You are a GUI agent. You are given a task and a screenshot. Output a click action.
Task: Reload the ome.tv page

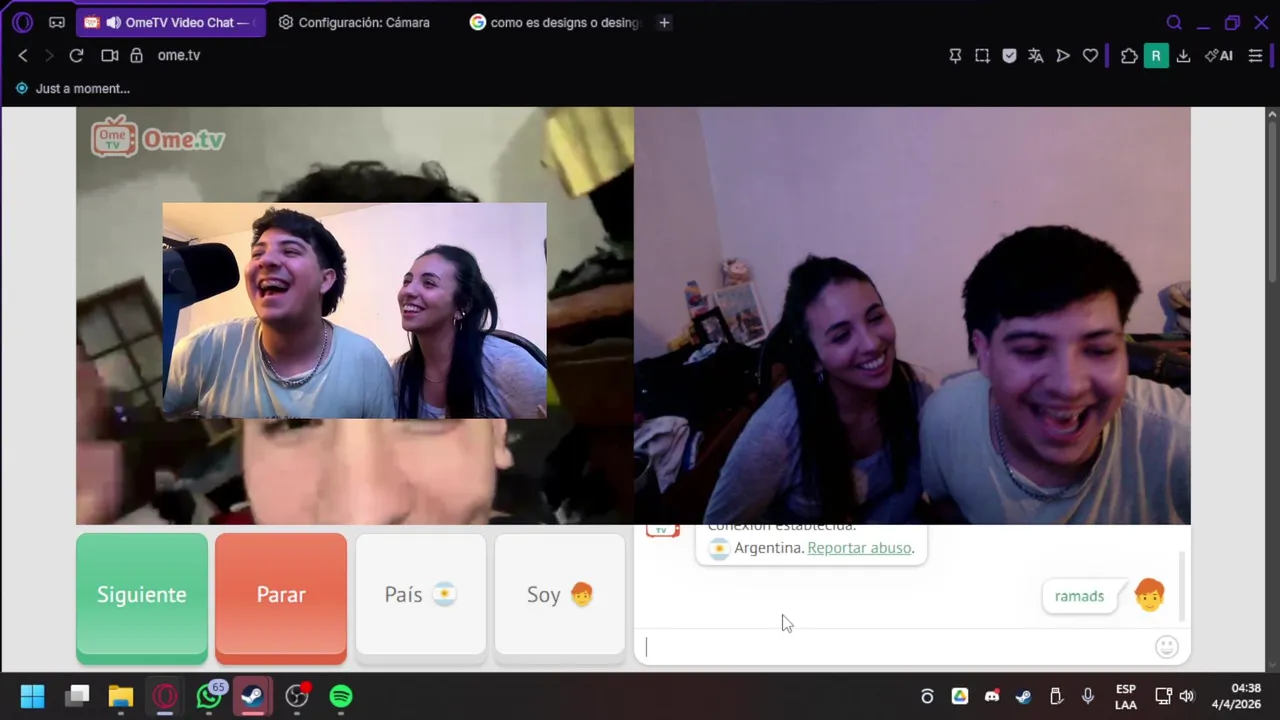click(x=76, y=55)
